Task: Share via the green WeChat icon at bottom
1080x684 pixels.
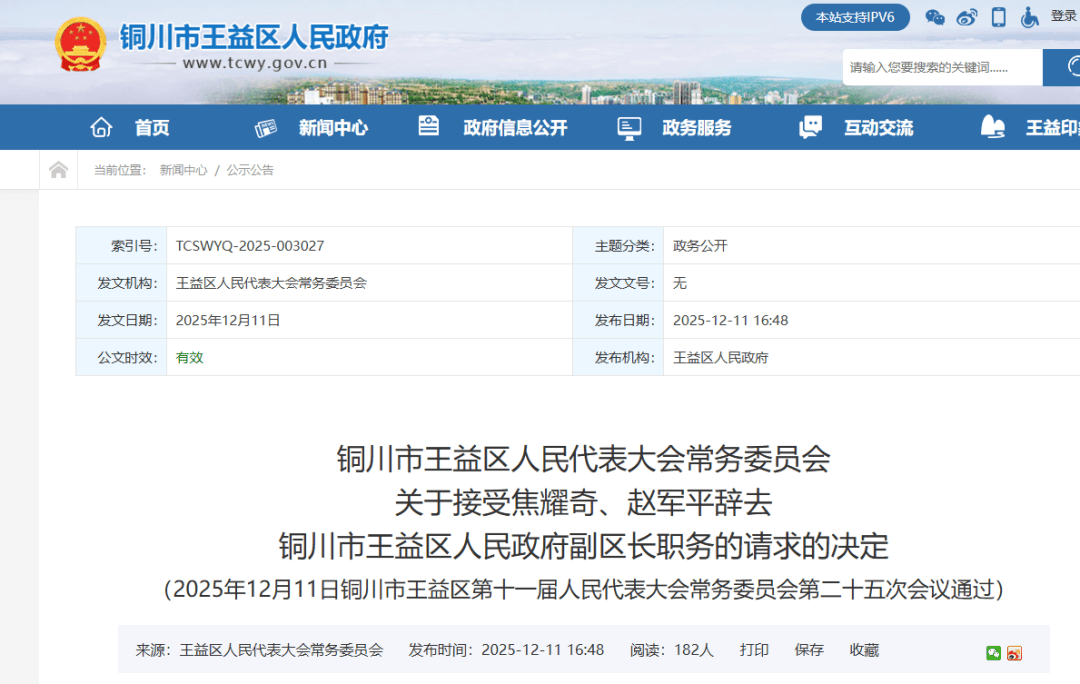Action: pyautogui.click(x=993, y=652)
